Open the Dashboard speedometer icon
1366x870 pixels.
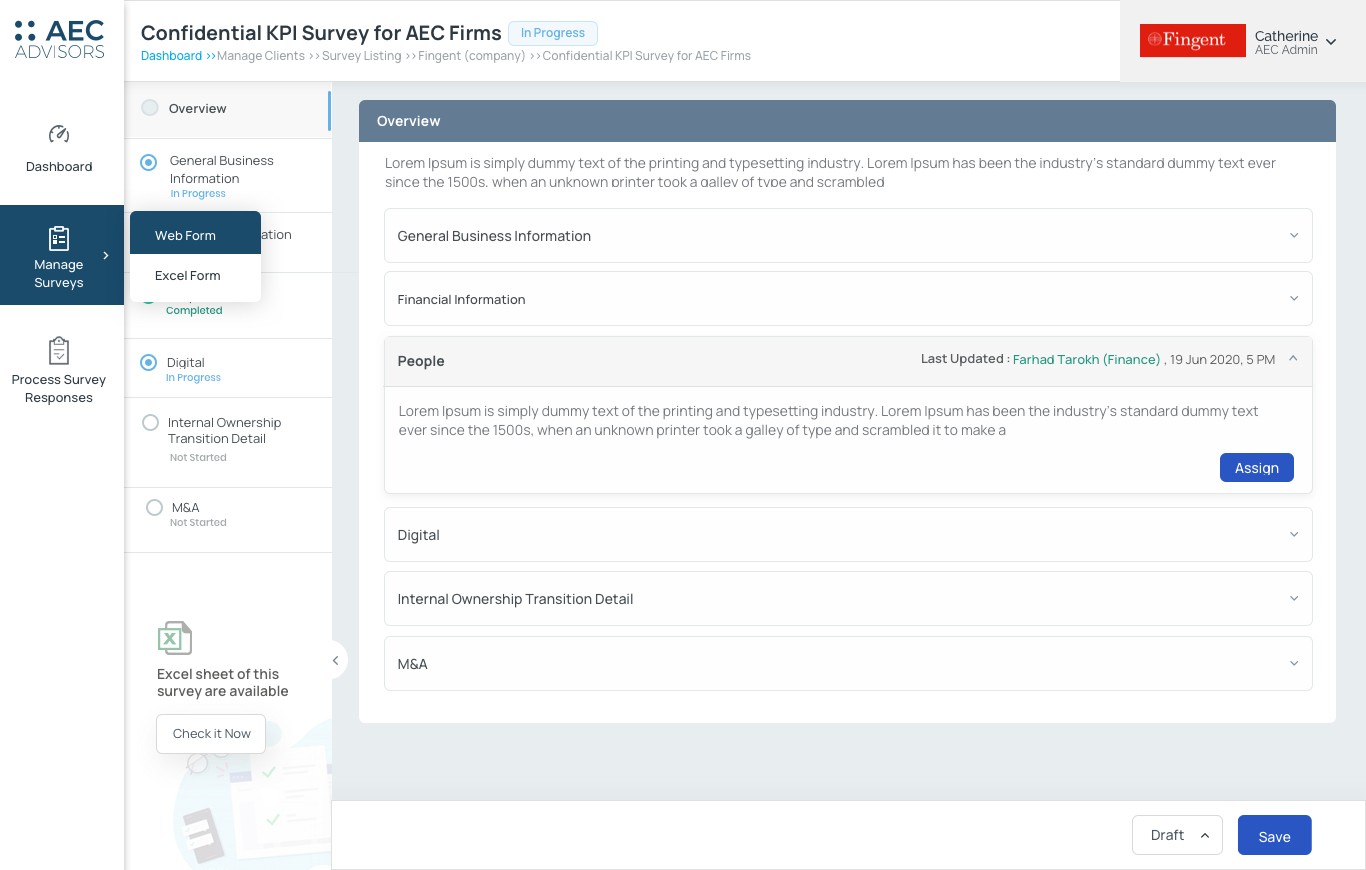point(59,134)
